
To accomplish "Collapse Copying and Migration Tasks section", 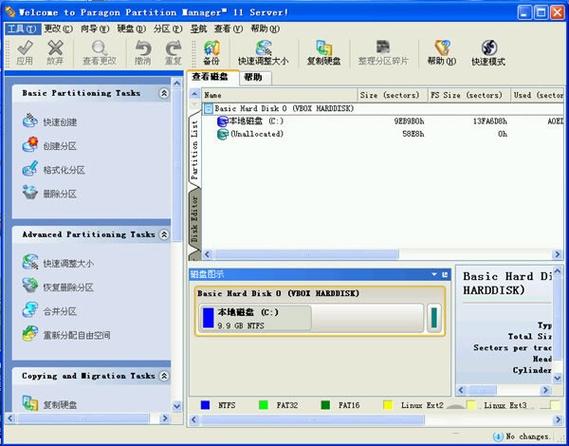I will (x=164, y=376).
